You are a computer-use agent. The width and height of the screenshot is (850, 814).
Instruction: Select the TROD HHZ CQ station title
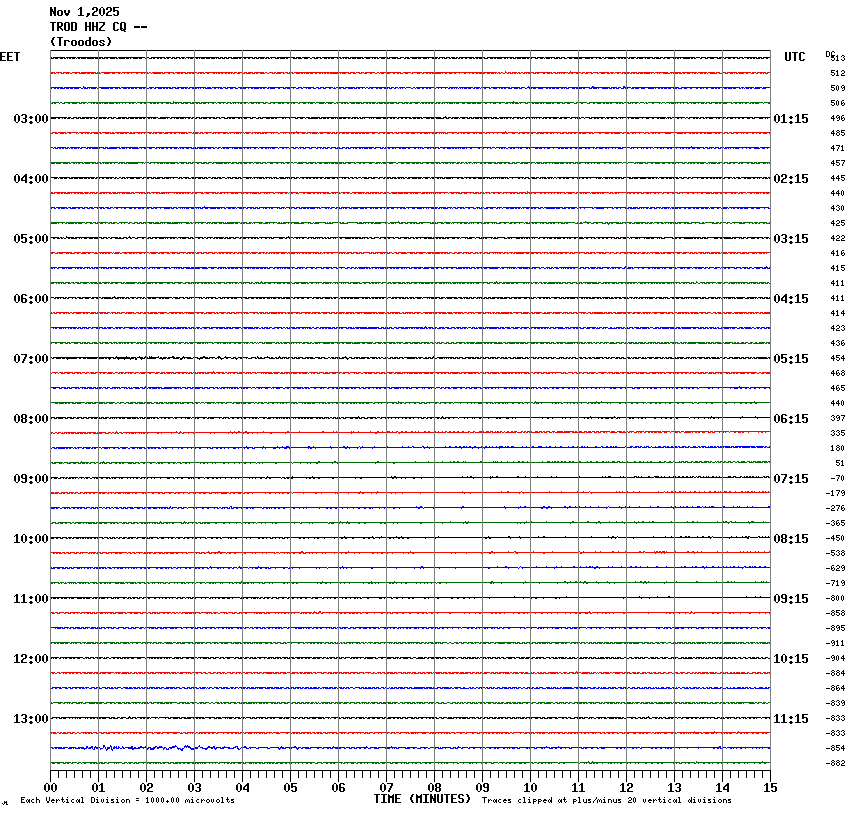[98, 27]
